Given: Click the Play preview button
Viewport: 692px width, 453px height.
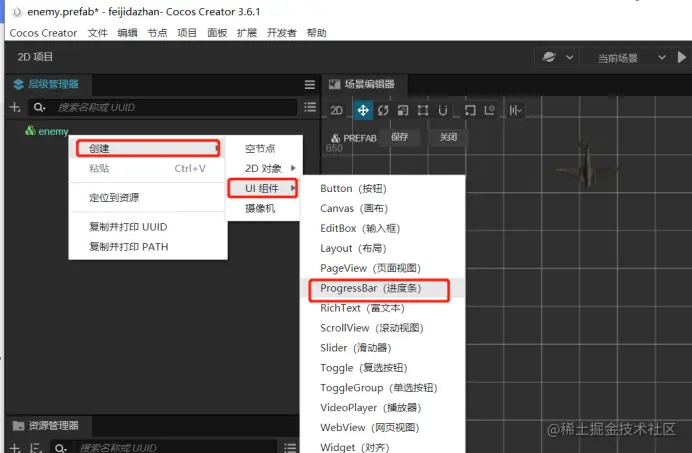Looking at the screenshot, I should tap(682, 57).
